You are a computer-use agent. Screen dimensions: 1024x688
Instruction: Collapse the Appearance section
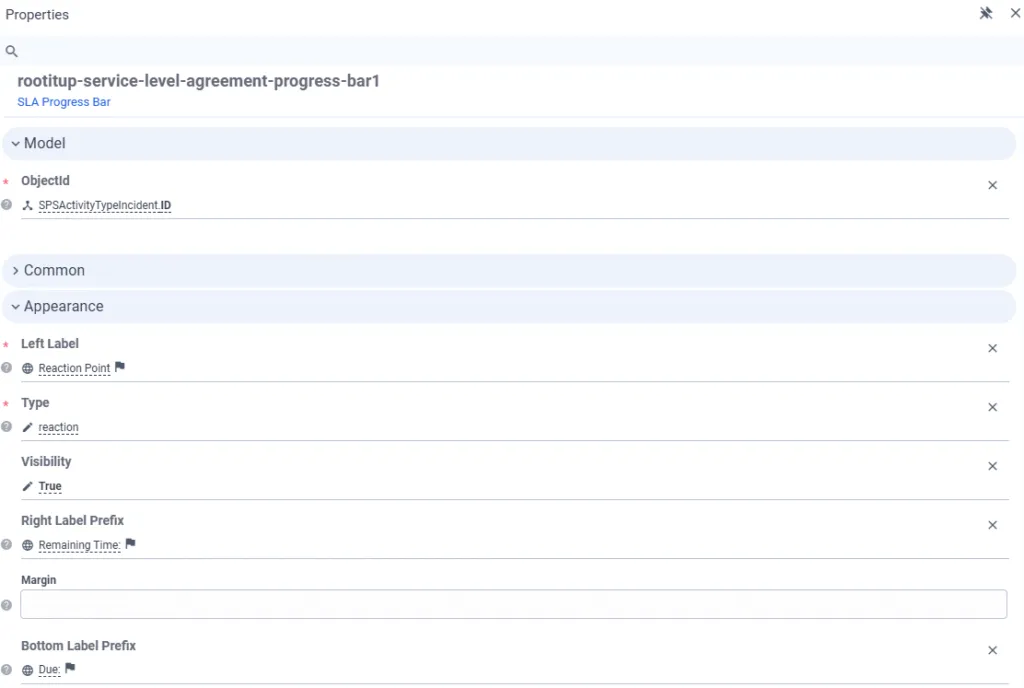click(x=15, y=306)
